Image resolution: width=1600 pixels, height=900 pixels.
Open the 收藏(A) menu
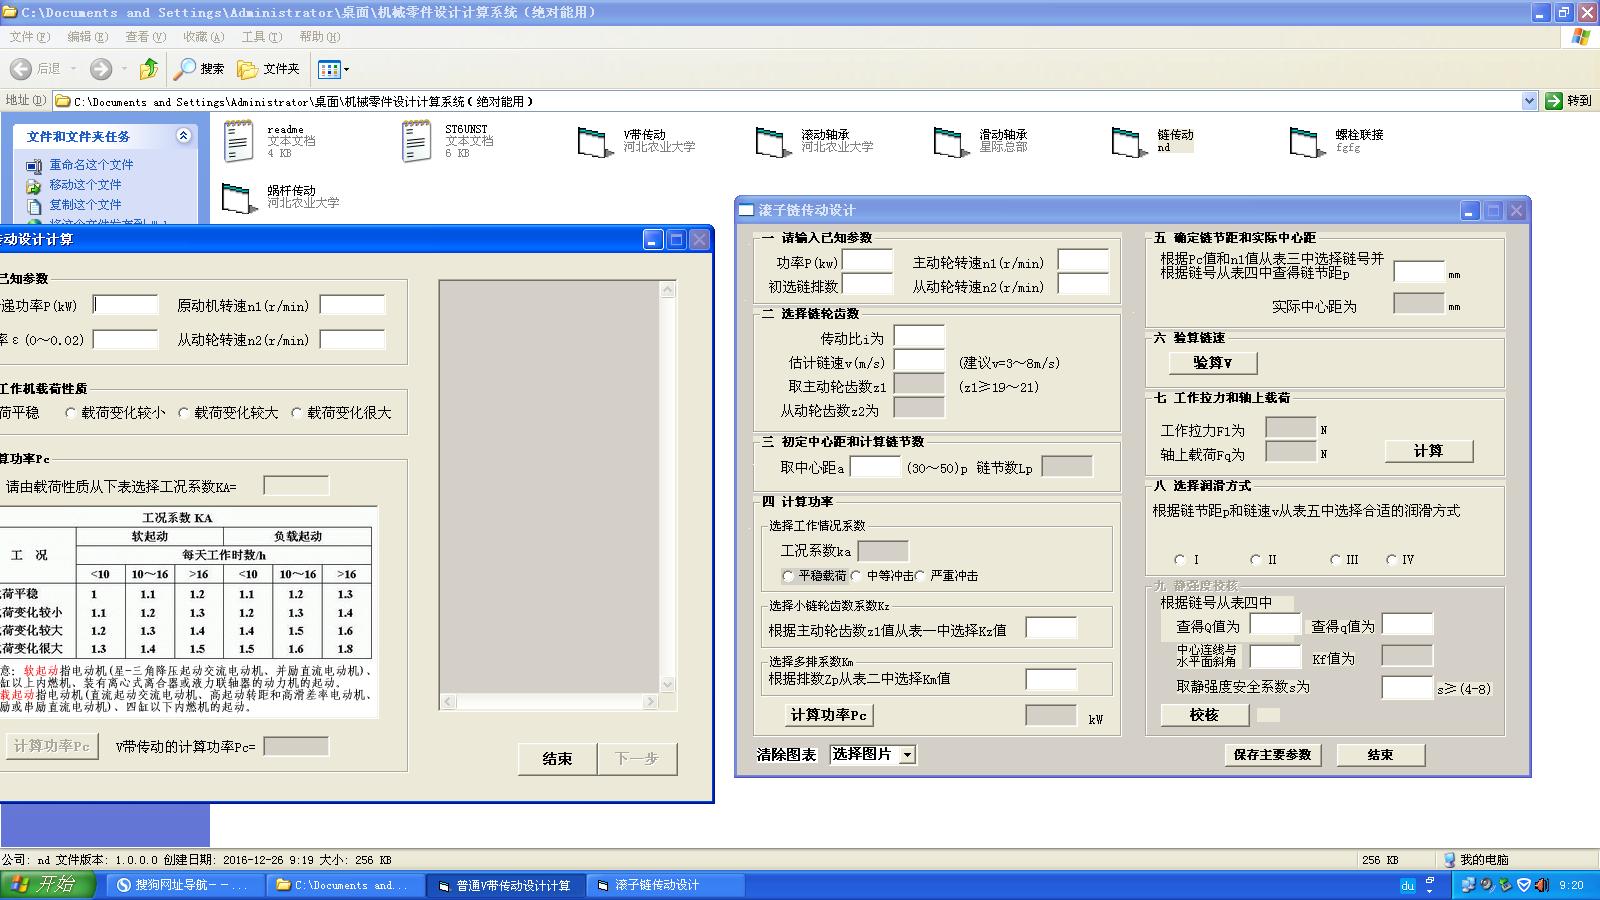(203, 37)
